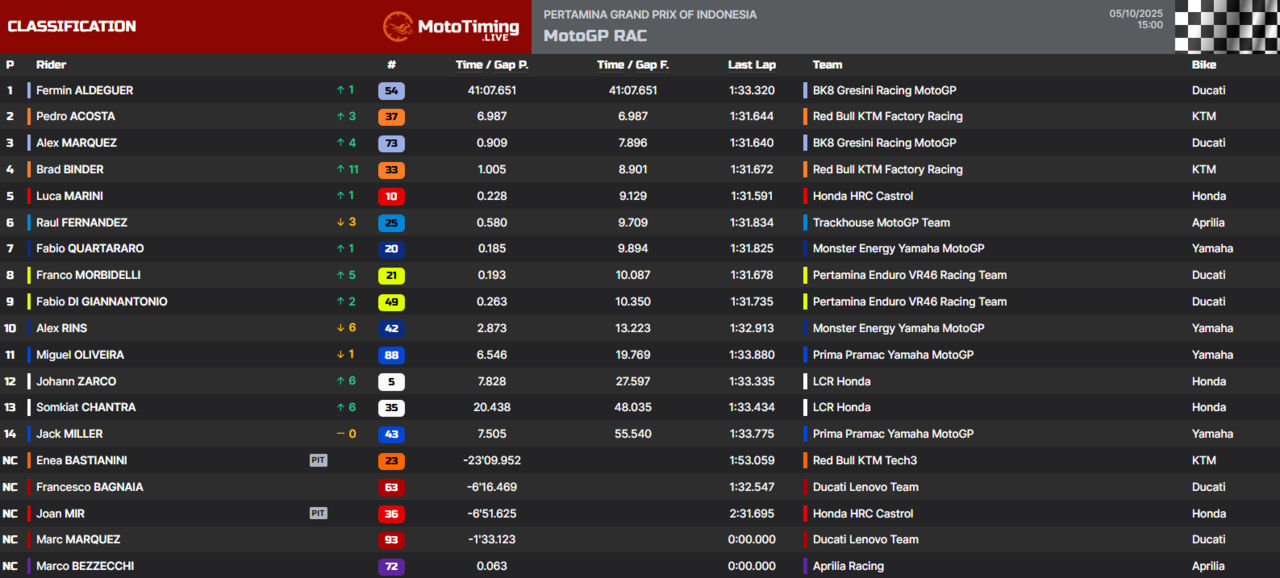The height and width of the screenshot is (578, 1280).
Task: Sort by the Last Lap column header
Action: pos(751,65)
